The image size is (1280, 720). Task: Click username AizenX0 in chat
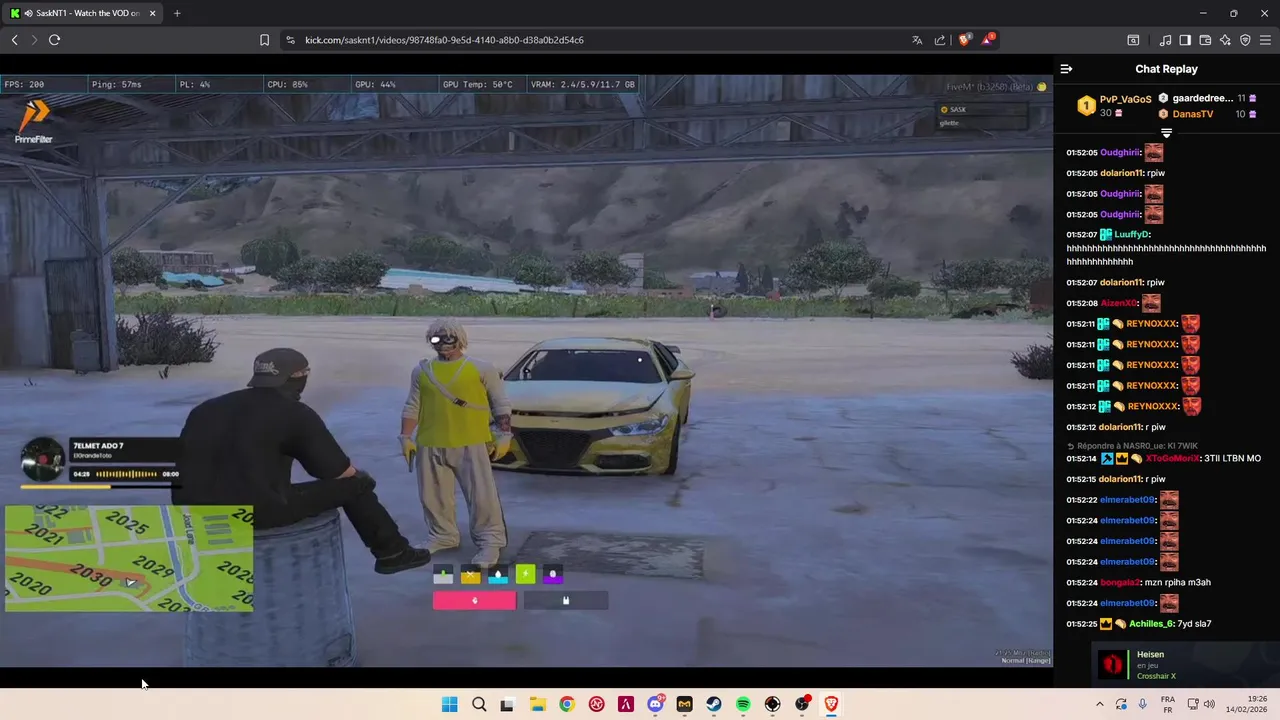(x=1118, y=303)
